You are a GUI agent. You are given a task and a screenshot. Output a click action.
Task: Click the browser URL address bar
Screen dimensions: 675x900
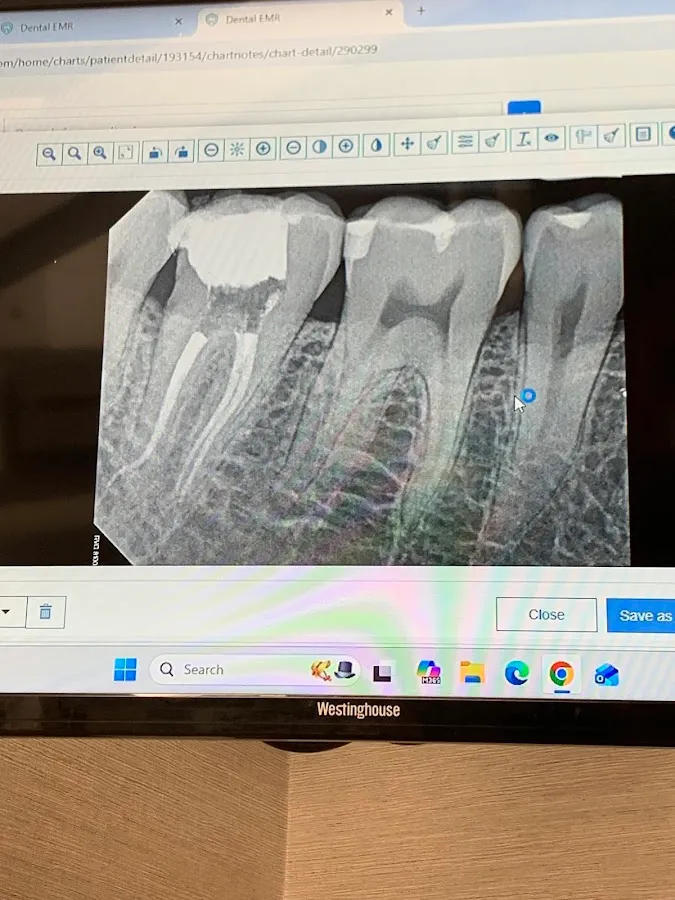coord(200,55)
